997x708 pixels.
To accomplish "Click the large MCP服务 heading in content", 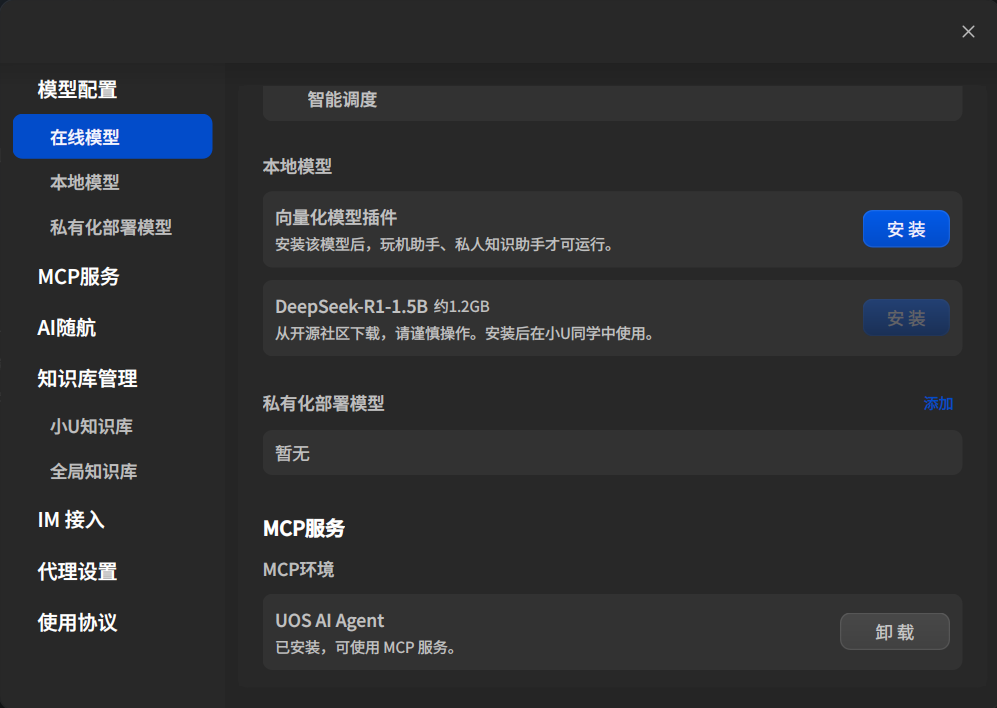I will [x=304, y=529].
